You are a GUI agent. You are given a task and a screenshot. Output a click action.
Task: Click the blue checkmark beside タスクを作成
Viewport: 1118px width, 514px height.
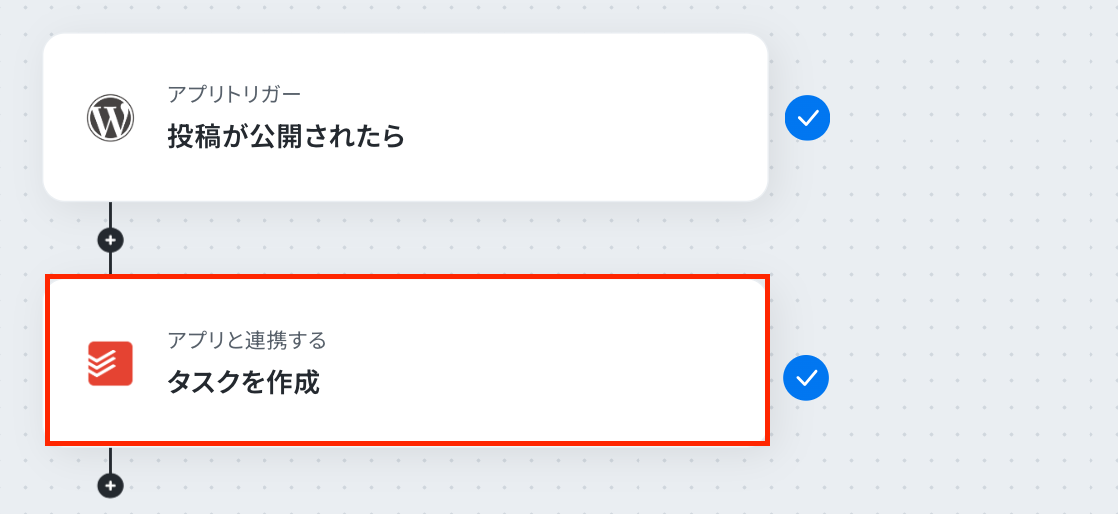click(x=806, y=377)
